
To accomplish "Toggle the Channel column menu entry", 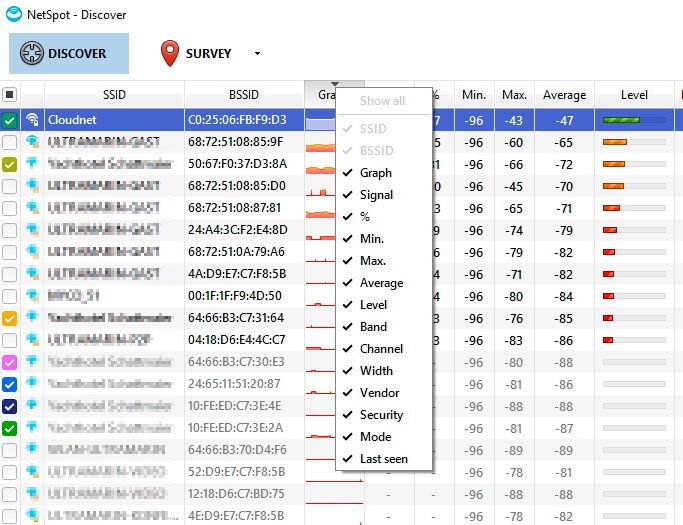I will coord(384,349).
